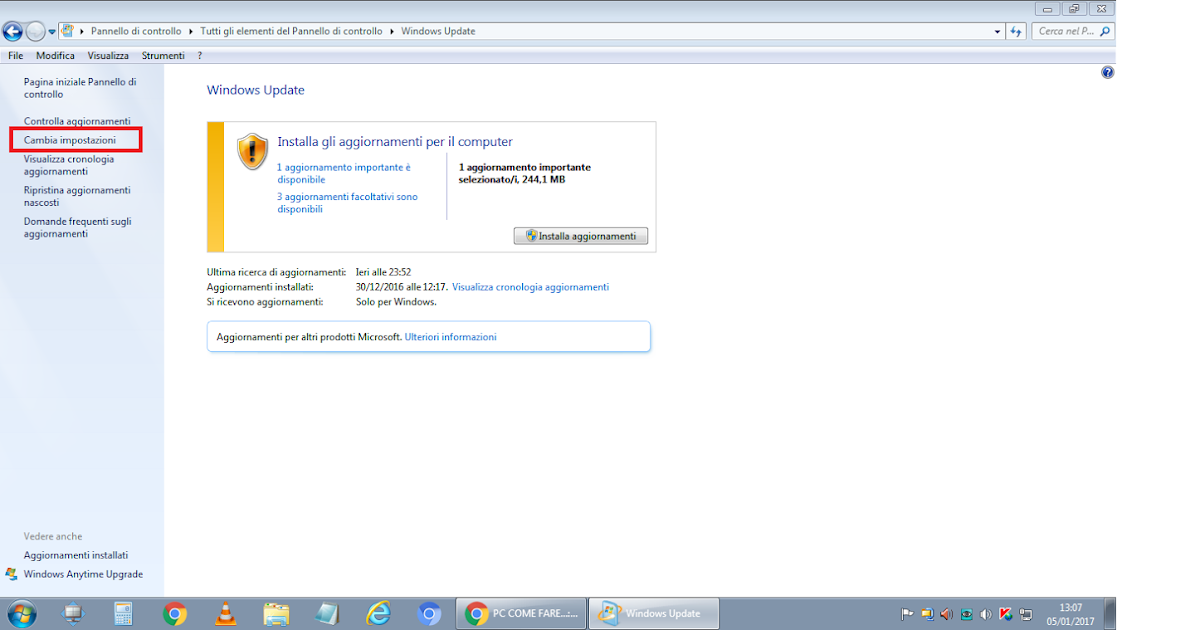Screen dimensions: 1200x630
Task: Click the Back navigation arrow button
Action: (13, 31)
